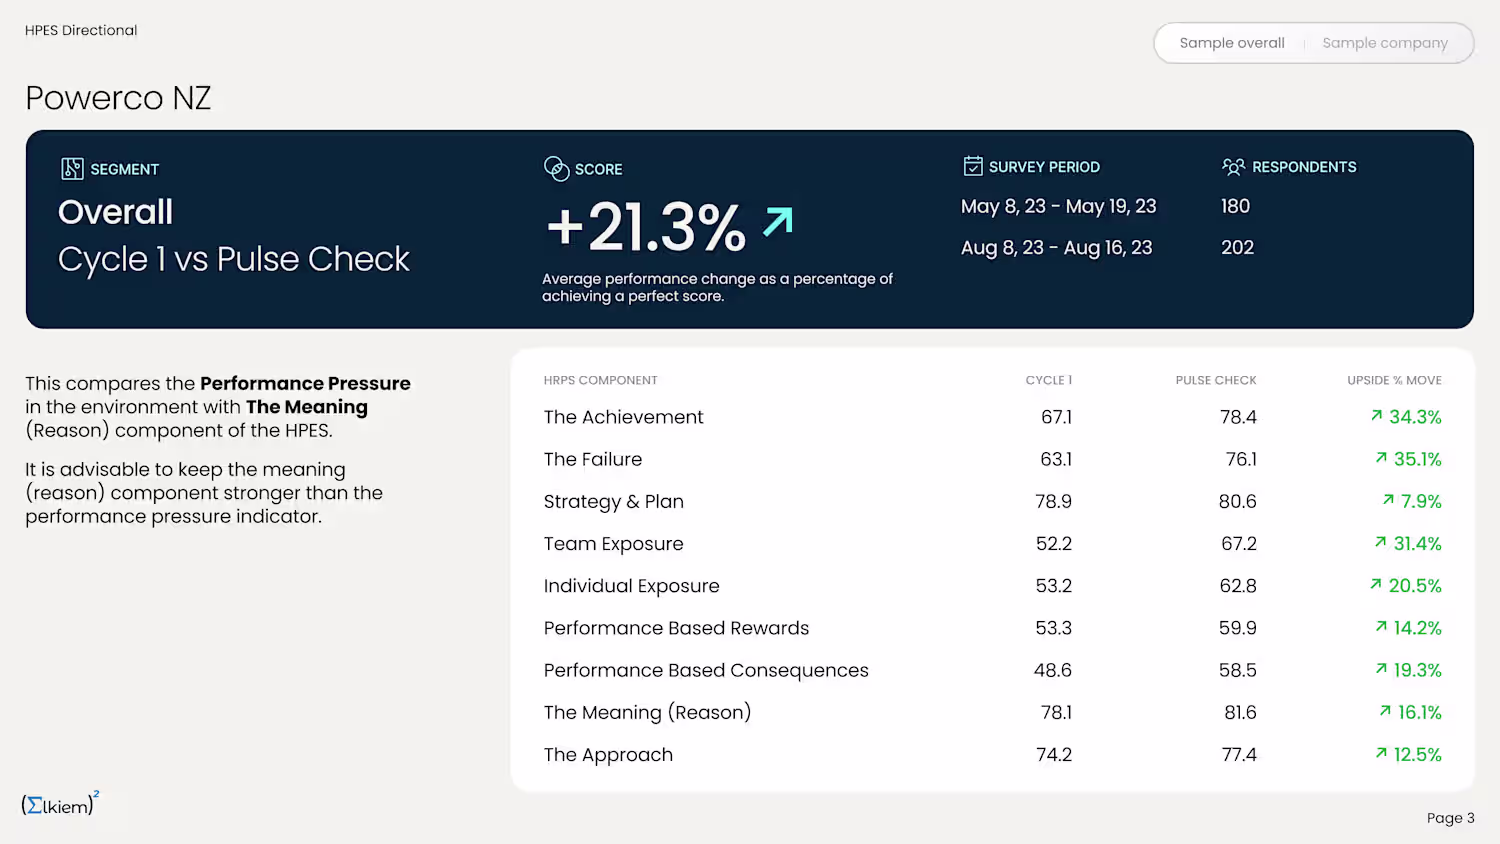The image size is (1500, 844).
Task: Click upward arrow beside 34.3% Achievement move
Action: 1376,416
